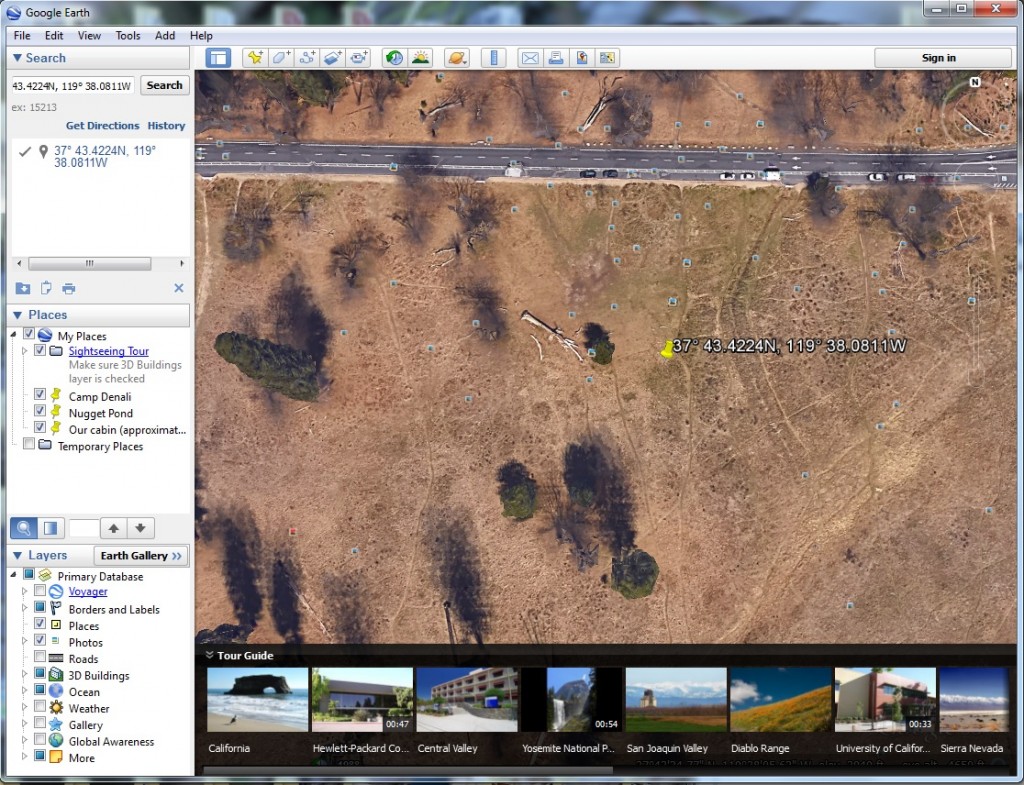Select the Add Placemark tool

(255, 57)
